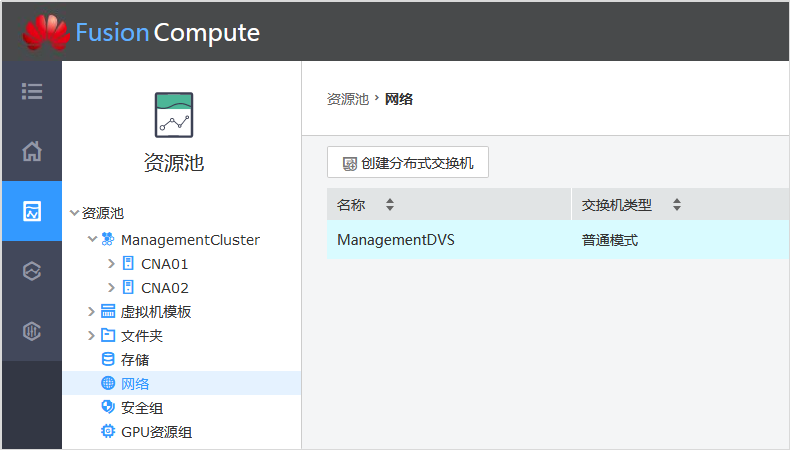Select GPU资源组 in the tree
This screenshot has height=450, width=790.
click(x=157, y=432)
